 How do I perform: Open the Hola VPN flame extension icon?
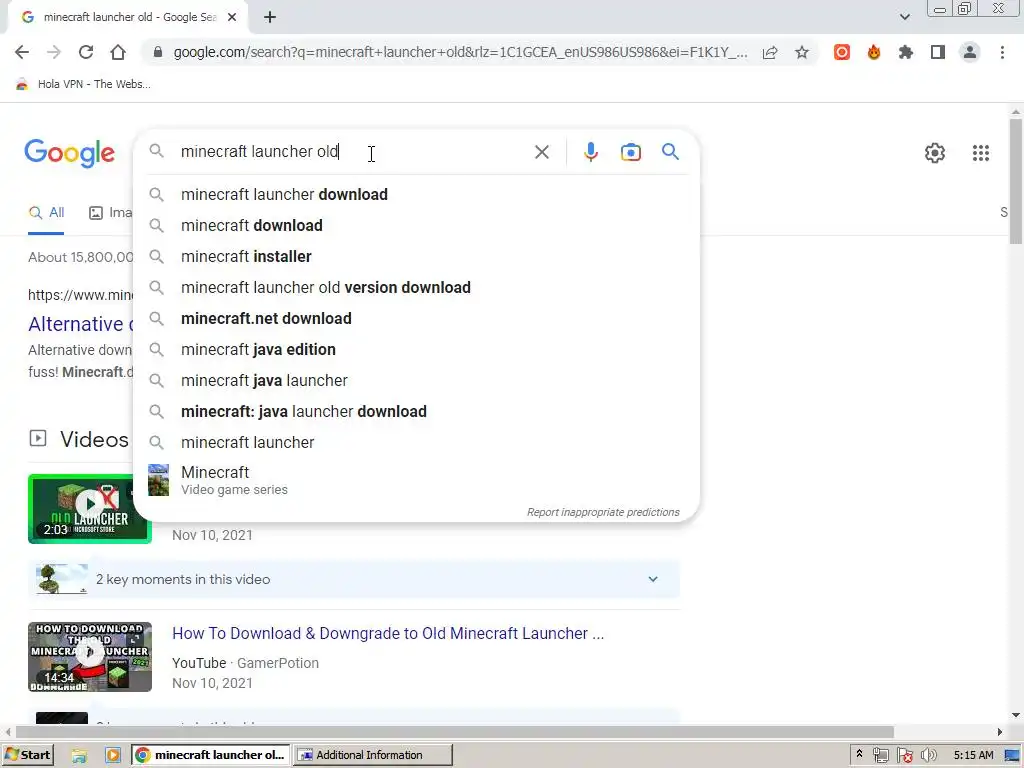coord(874,52)
